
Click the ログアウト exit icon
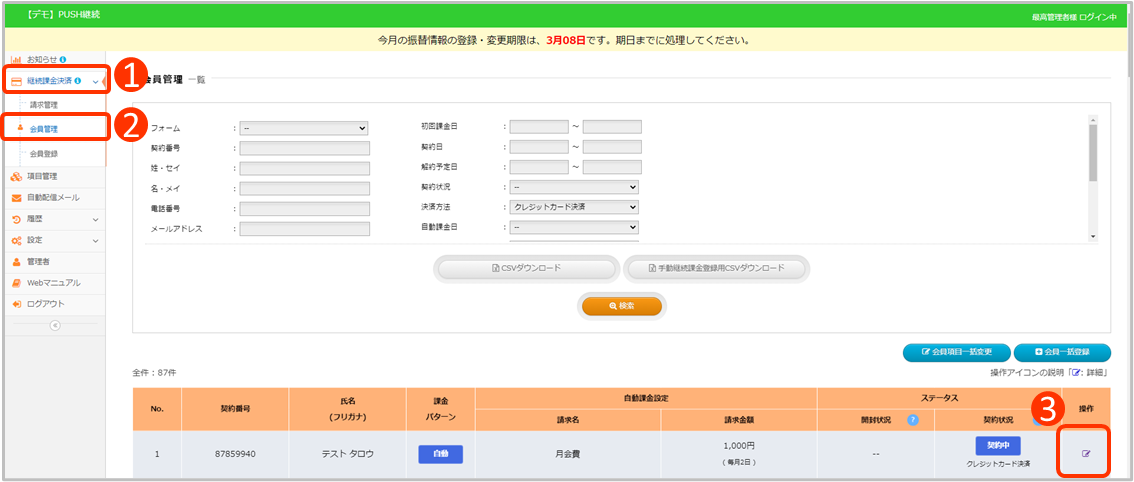[17, 303]
